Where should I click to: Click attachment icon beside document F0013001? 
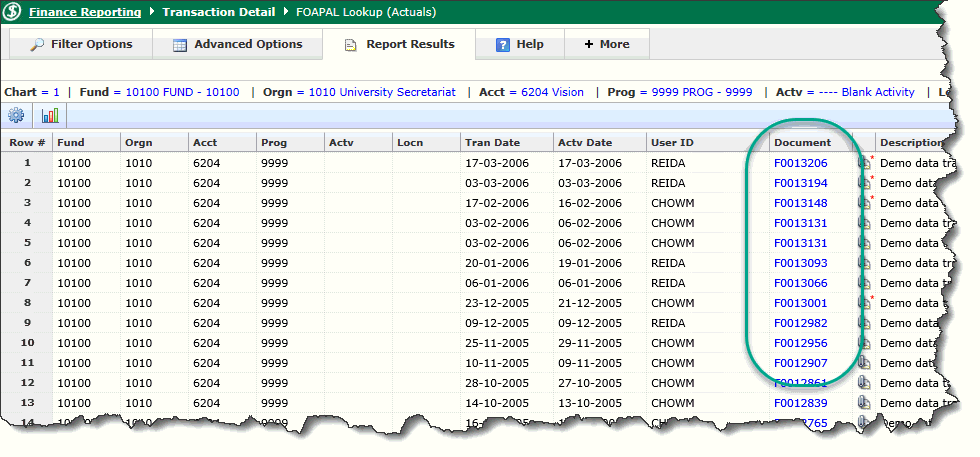tap(864, 302)
